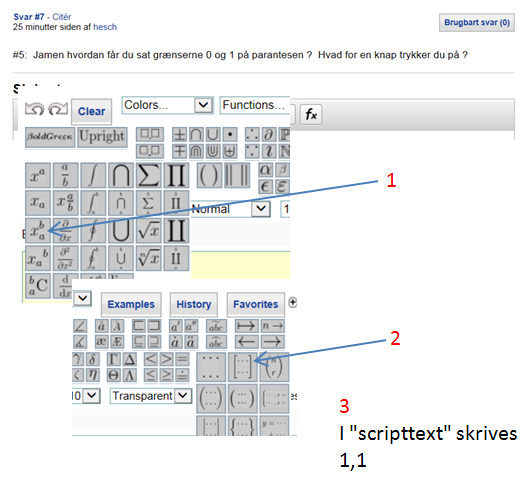Image resolution: width=525 pixels, height=480 pixels.
Task: Click the Clear button
Action: point(91,111)
